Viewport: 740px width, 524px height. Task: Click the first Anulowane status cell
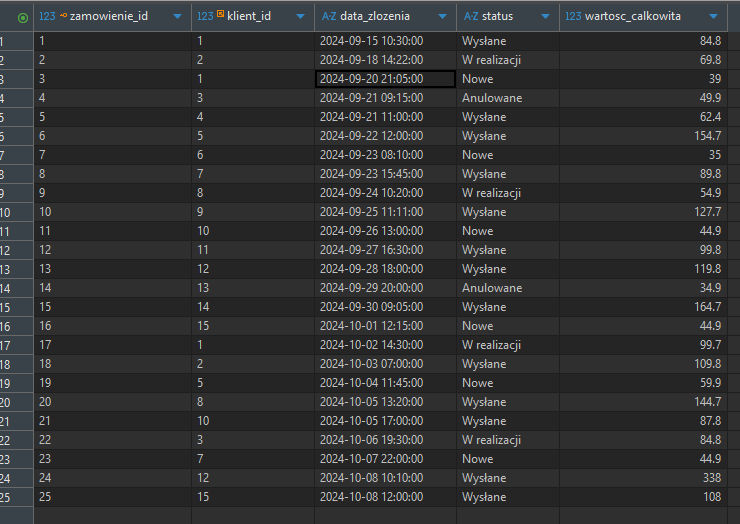492,98
